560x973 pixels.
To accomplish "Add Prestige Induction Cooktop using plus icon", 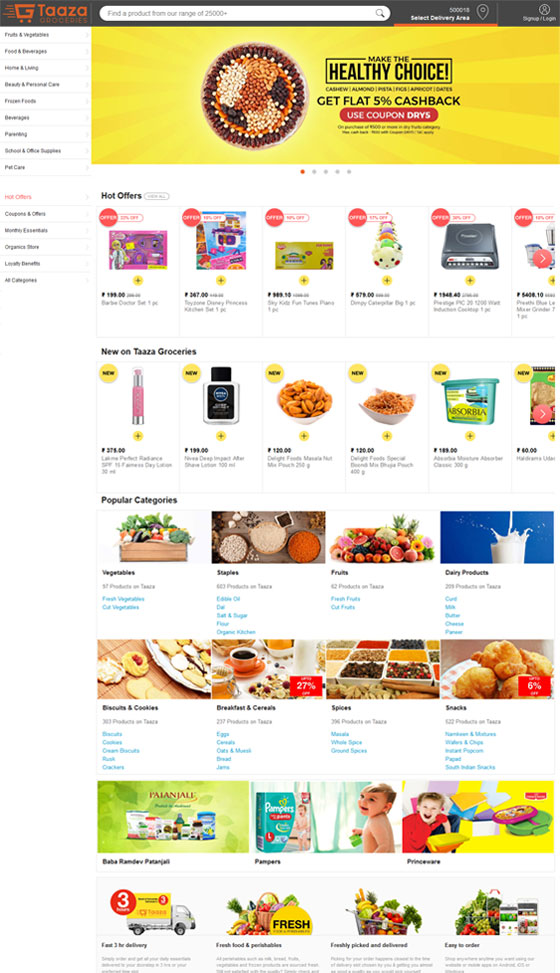I will (470, 280).
